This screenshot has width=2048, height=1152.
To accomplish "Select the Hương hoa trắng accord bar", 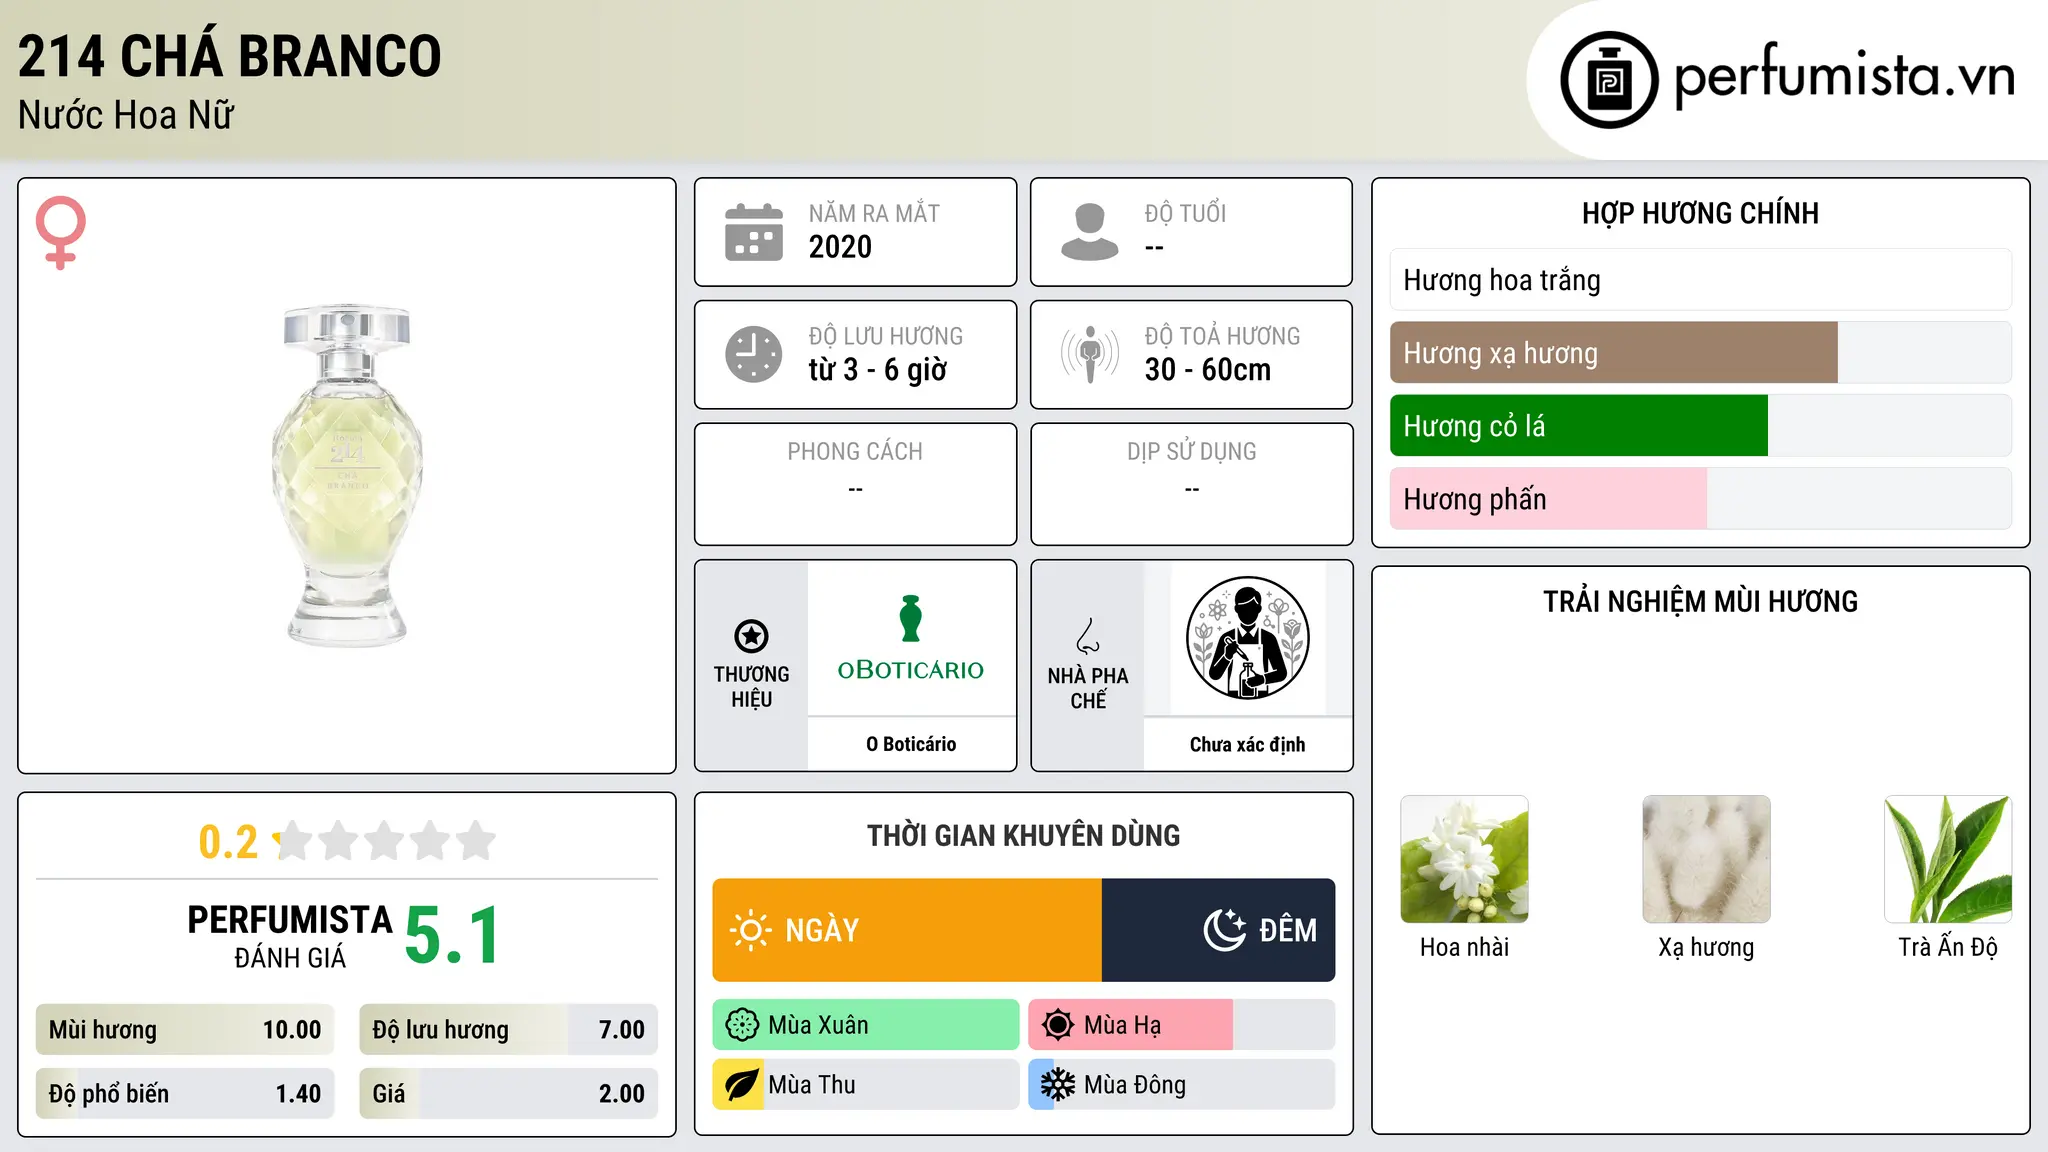I will point(1700,280).
